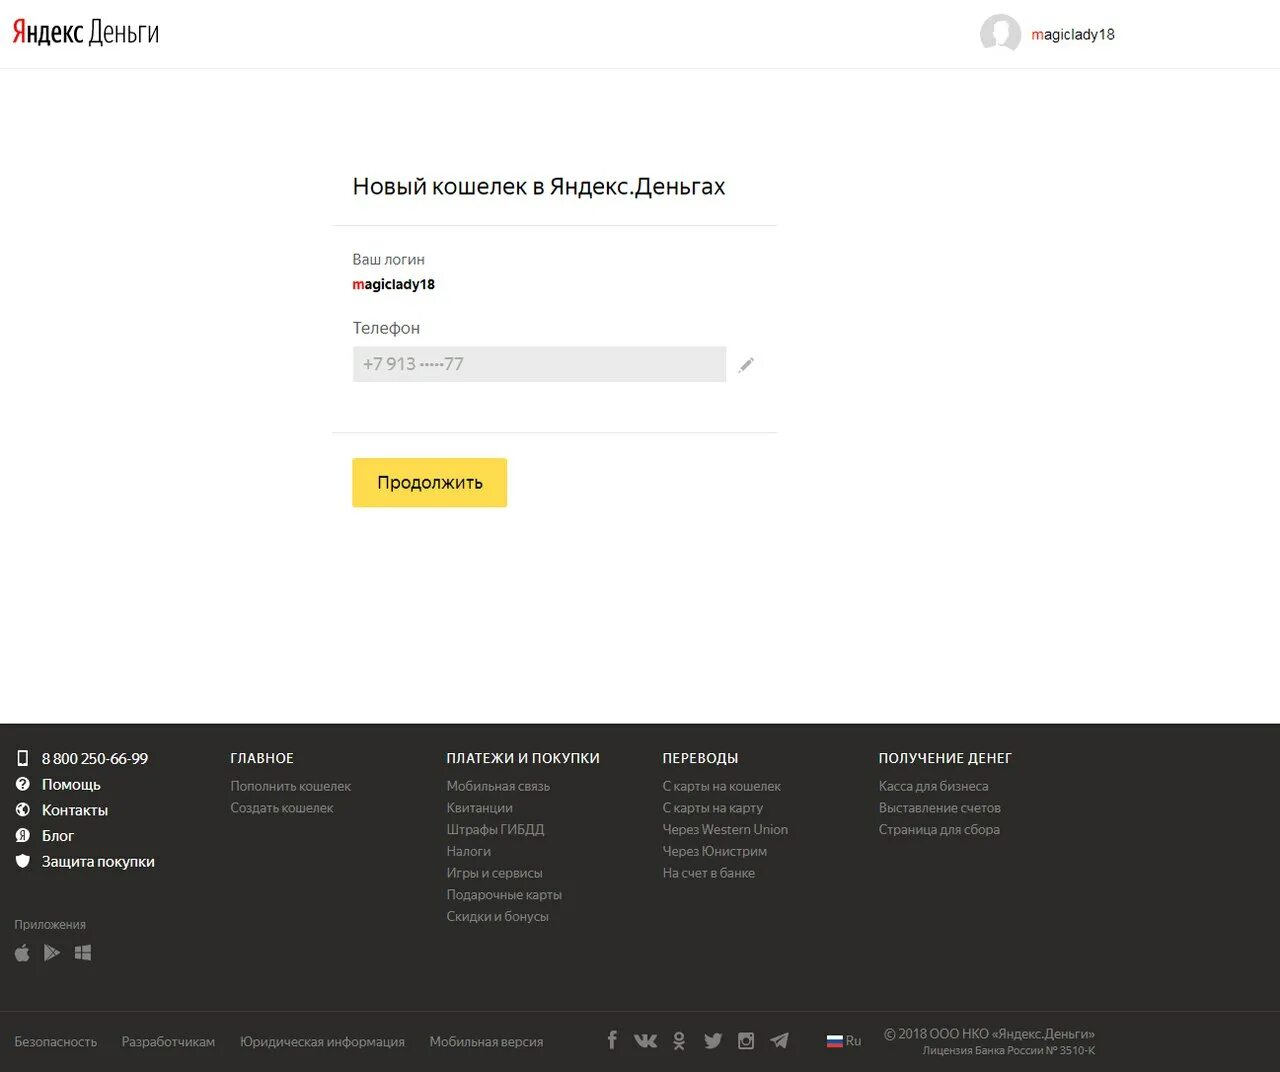Click the ПОЛУЧЕНИЕ ДЕНЕГ footer heading
This screenshot has height=1072, width=1280.
point(946,759)
